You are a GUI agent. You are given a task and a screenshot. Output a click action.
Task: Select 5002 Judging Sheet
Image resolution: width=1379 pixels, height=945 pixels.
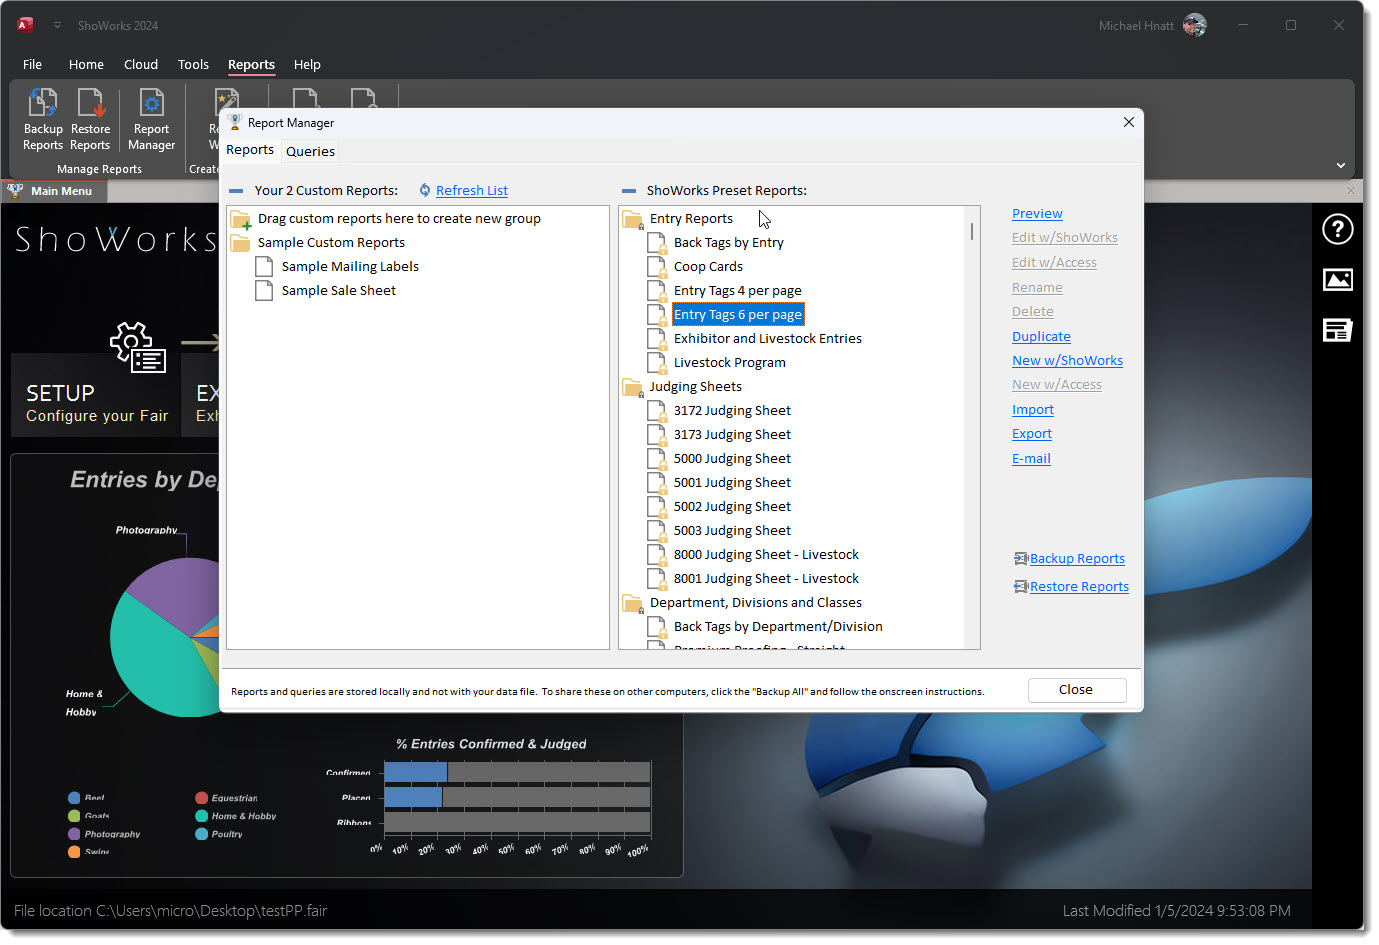[732, 507]
